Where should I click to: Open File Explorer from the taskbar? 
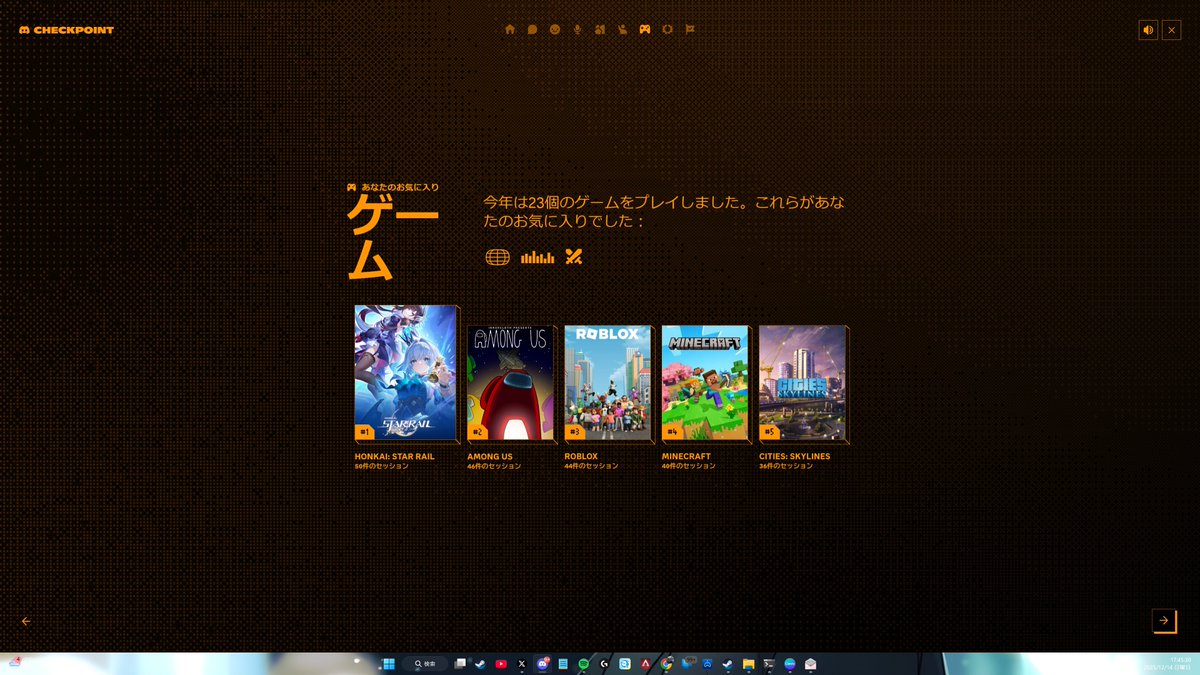pos(748,664)
